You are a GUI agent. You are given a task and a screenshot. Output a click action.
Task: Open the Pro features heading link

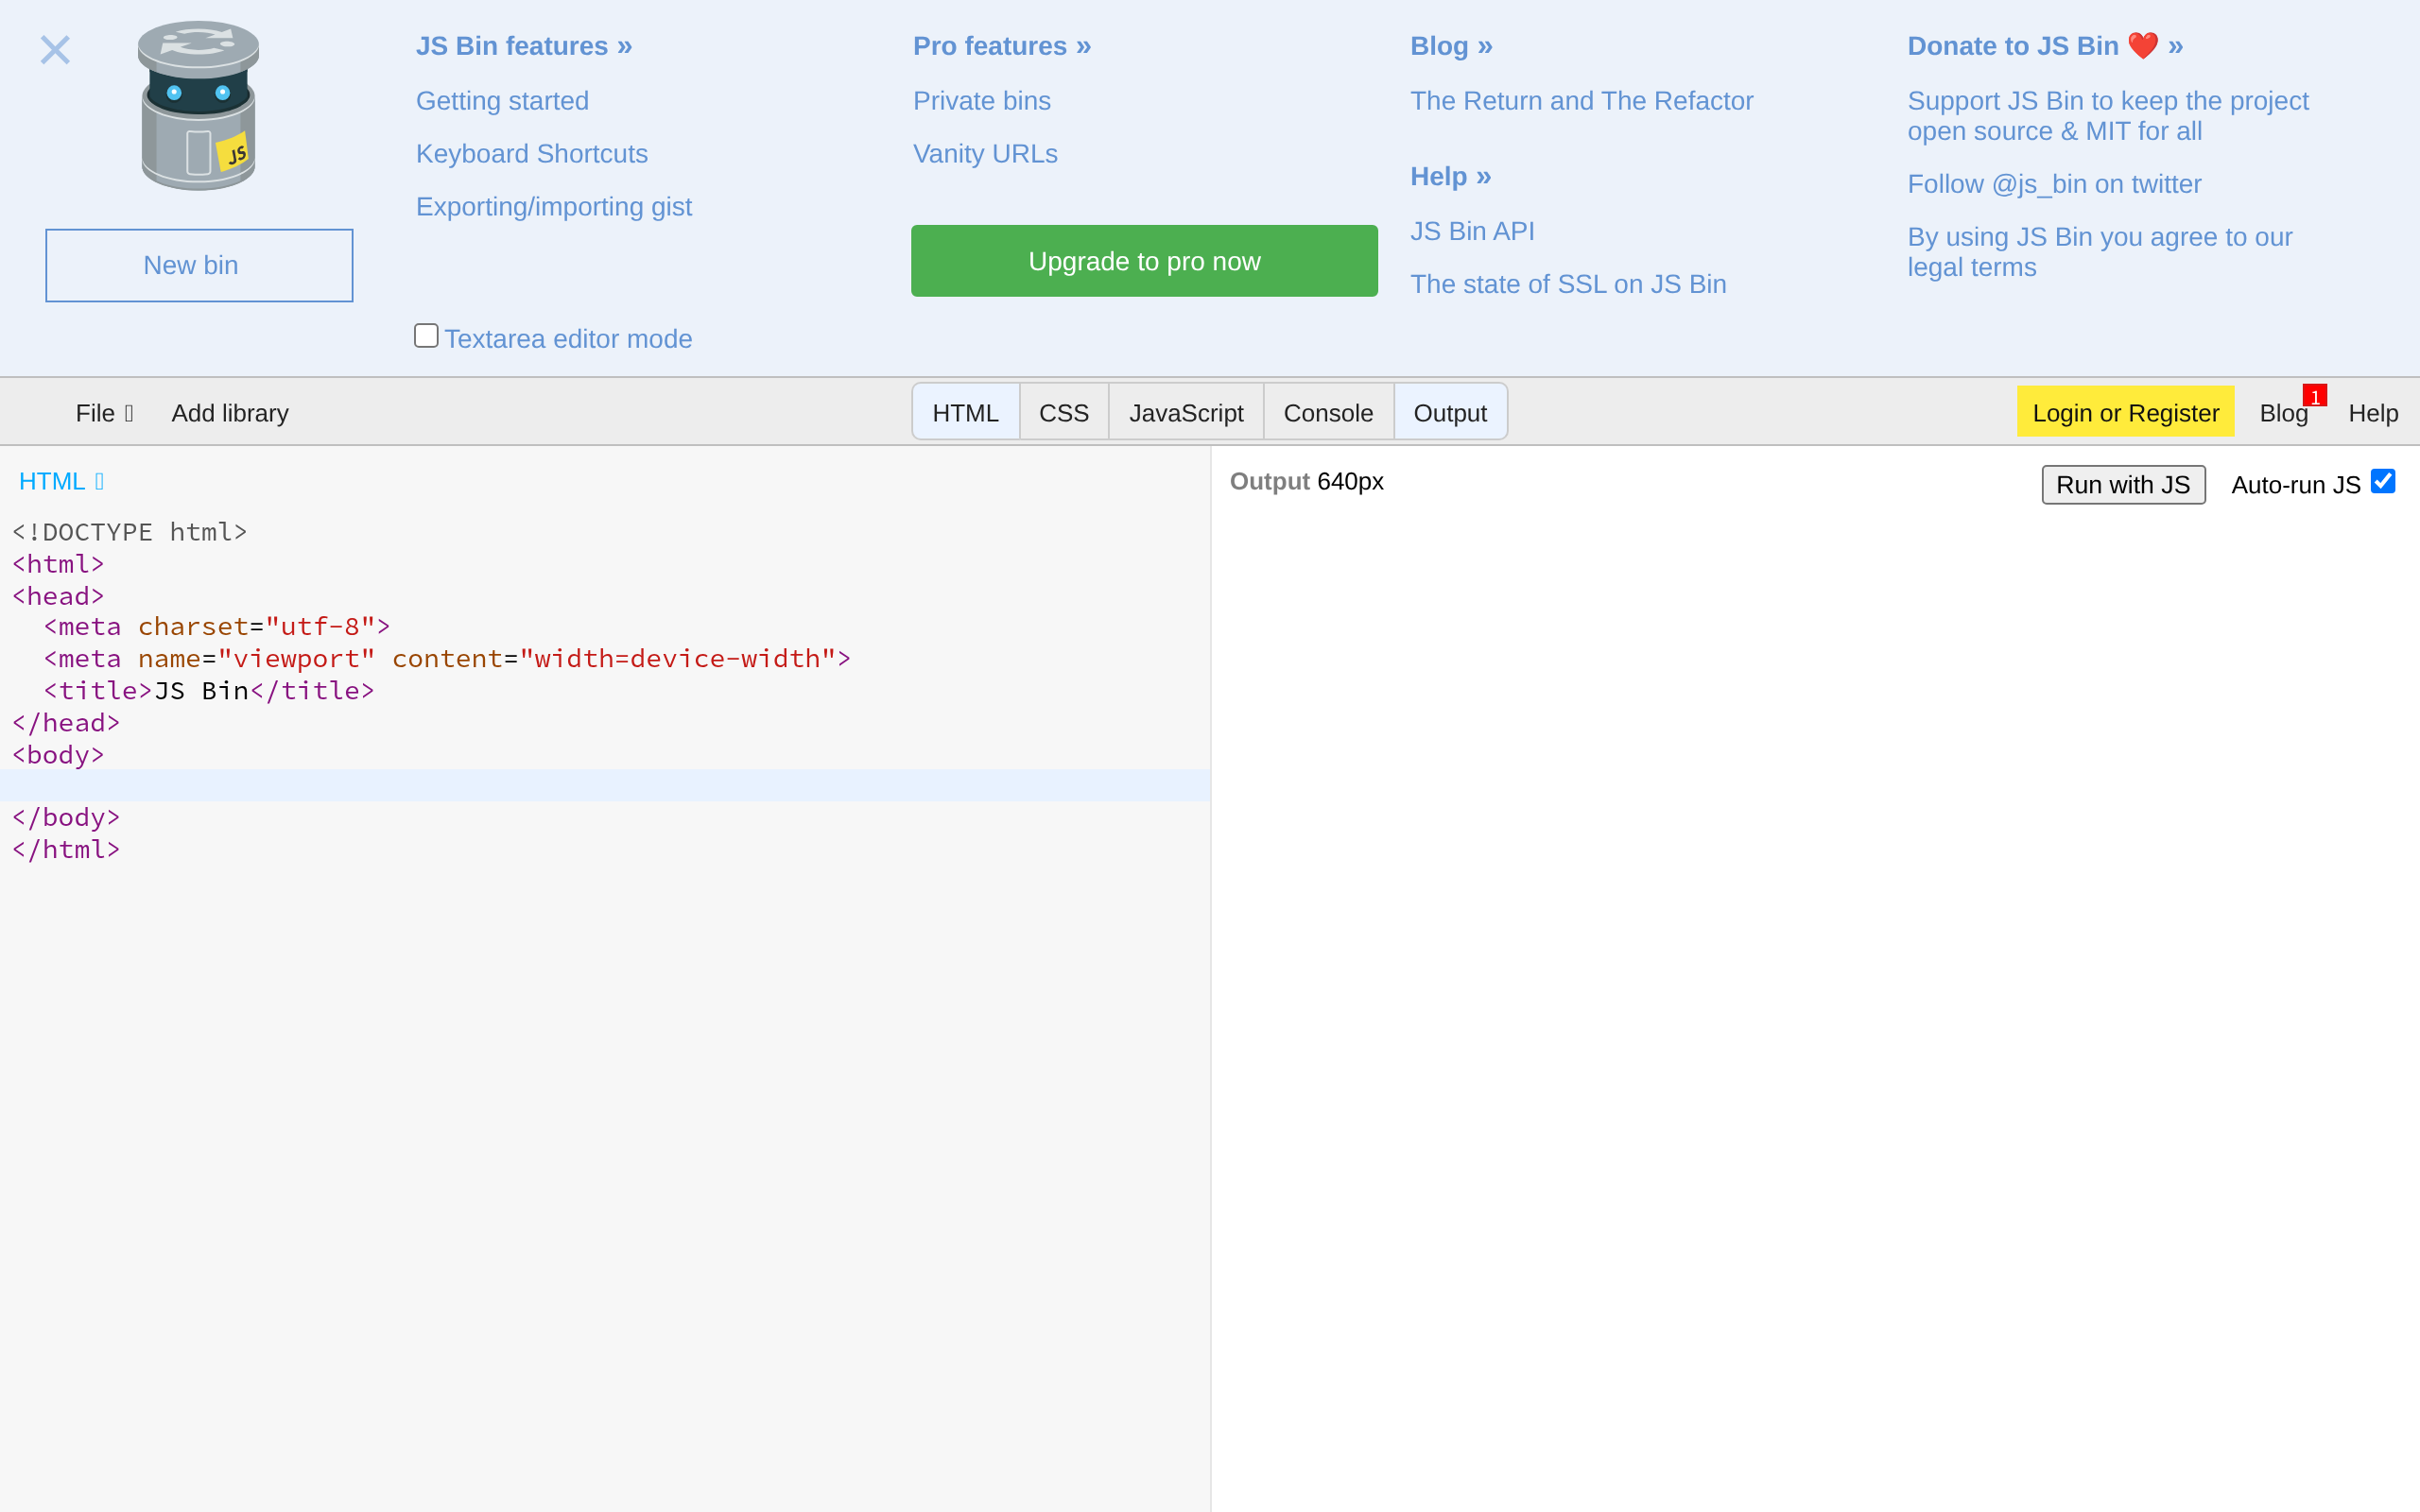click(x=1002, y=46)
